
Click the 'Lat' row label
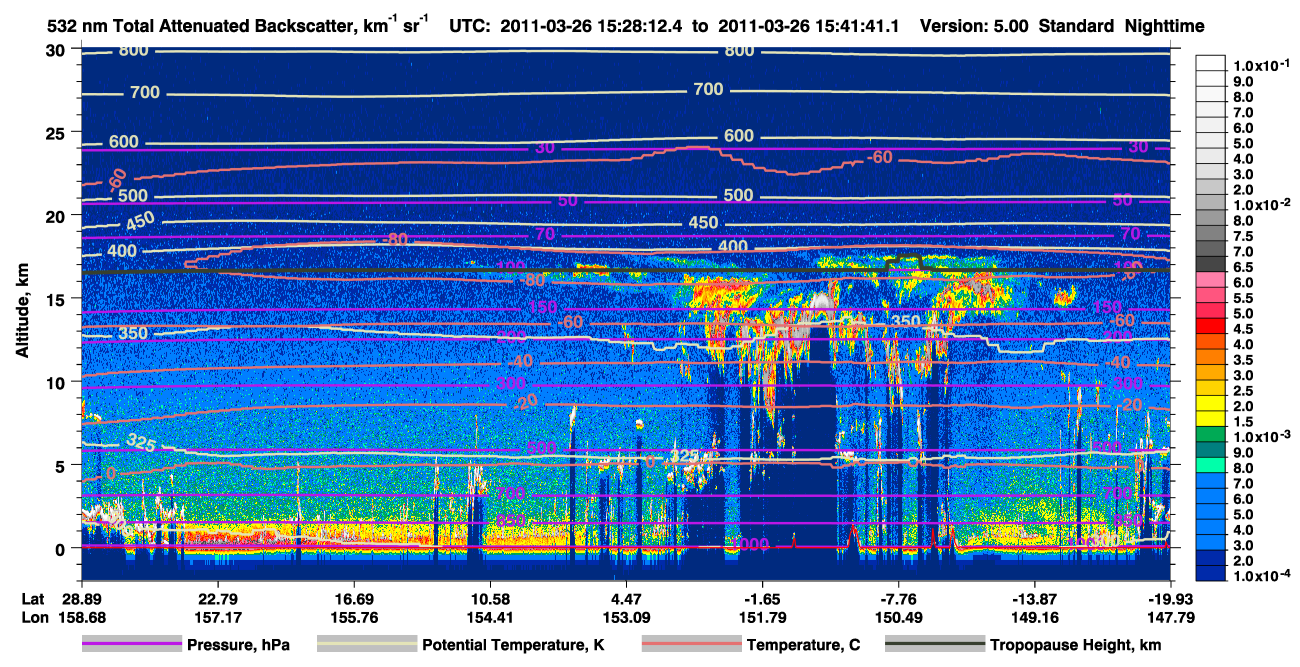click(x=35, y=598)
